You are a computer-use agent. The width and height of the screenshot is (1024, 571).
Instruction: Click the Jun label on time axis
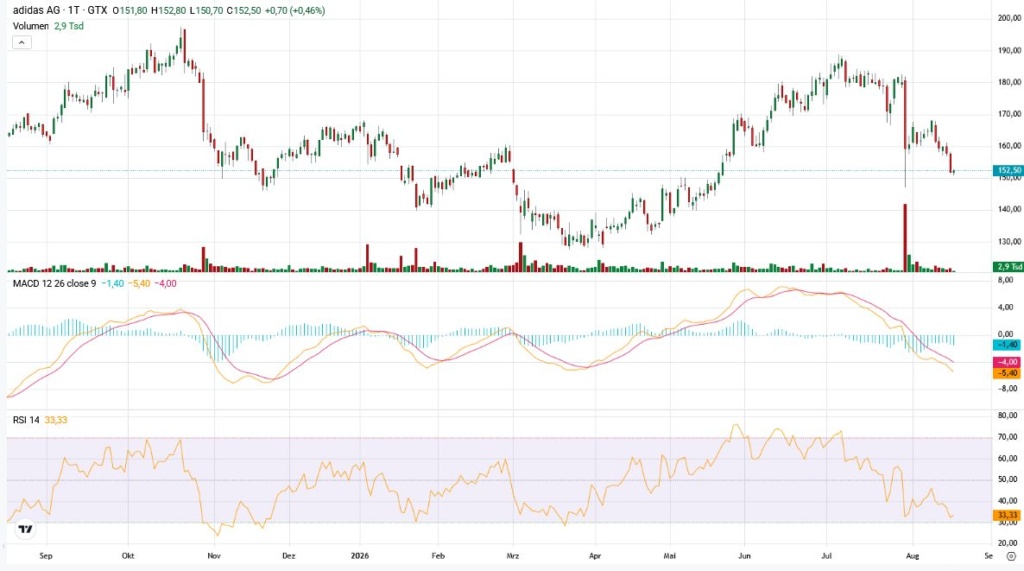coord(744,556)
